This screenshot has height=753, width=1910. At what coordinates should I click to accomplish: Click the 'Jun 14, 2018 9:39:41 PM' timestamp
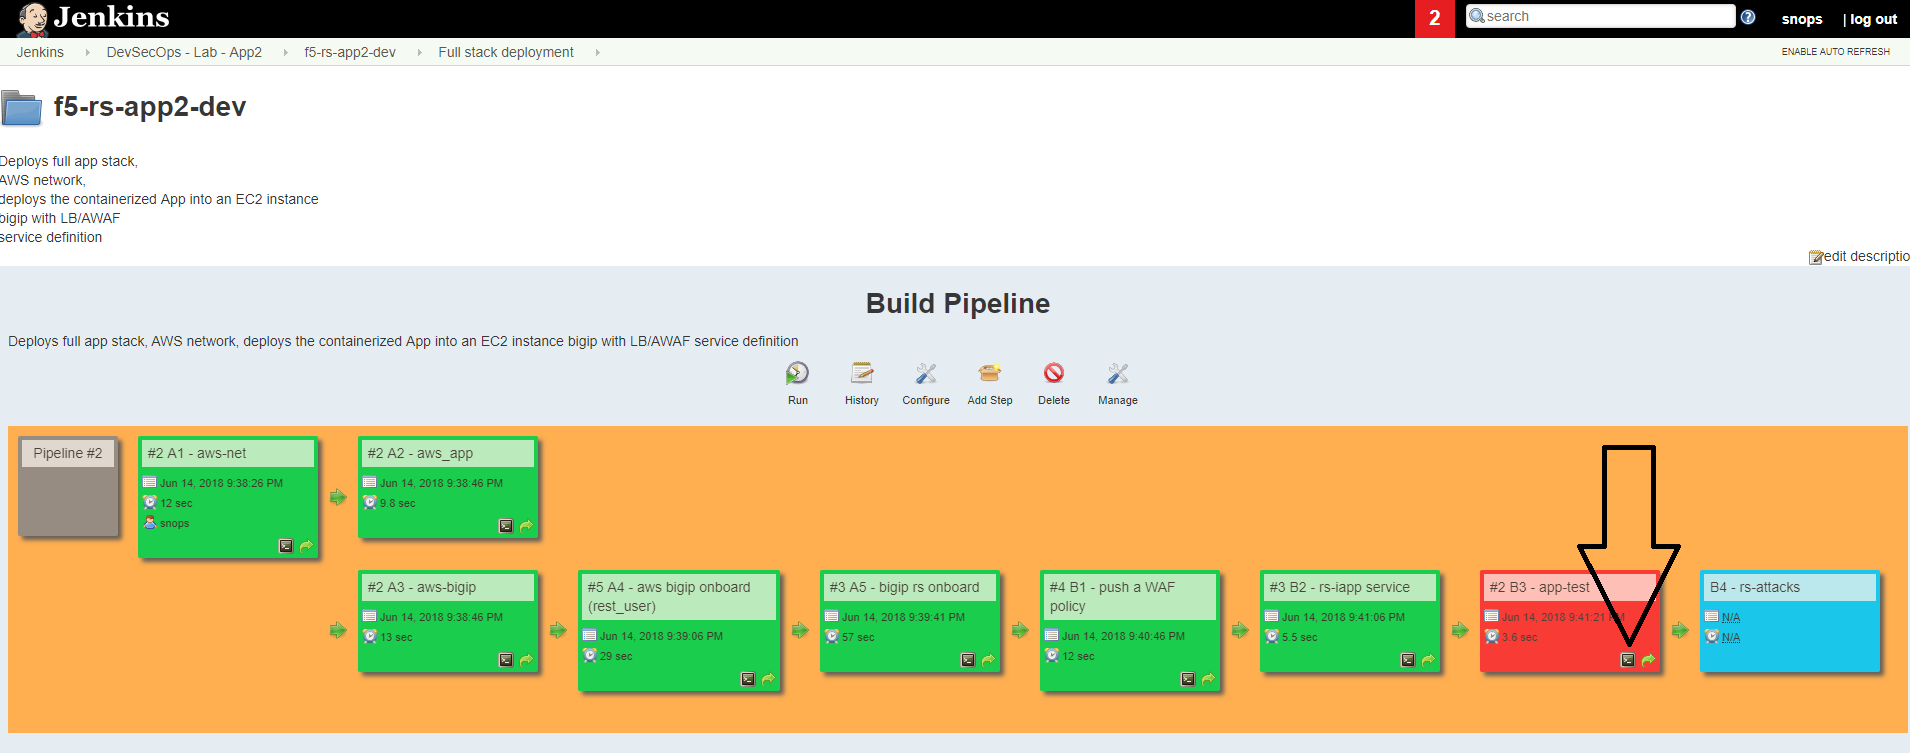coord(903,617)
